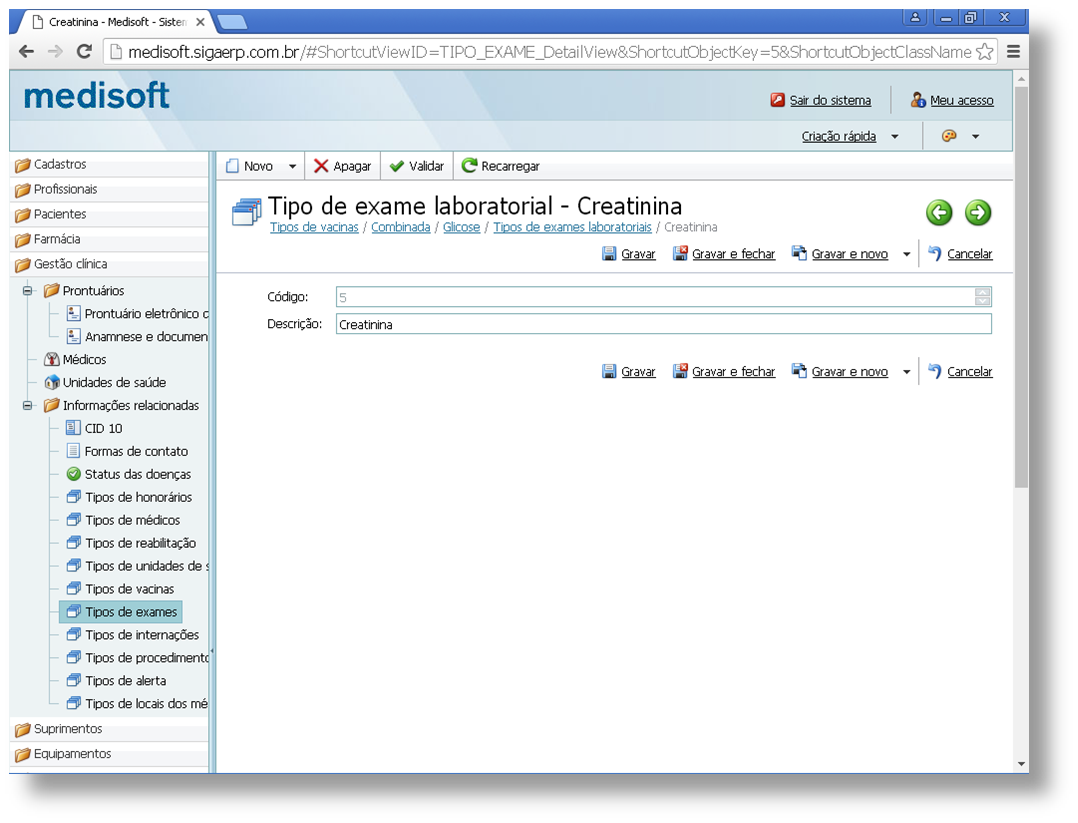The image size is (1078, 823).
Task: Click the top Gravar e novo icon
Action: click(799, 254)
